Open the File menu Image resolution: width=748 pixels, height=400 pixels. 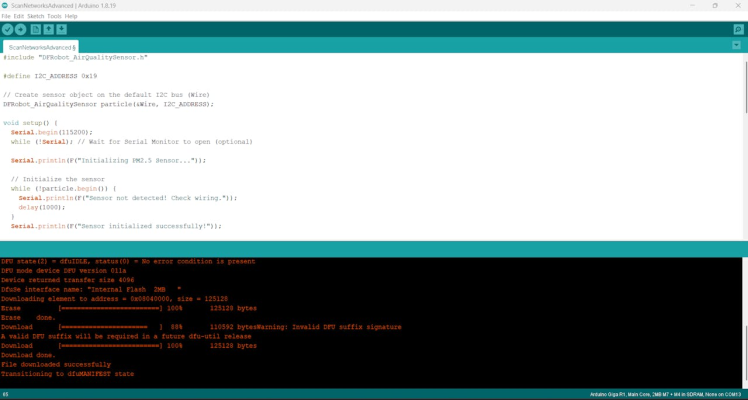(x=6, y=16)
